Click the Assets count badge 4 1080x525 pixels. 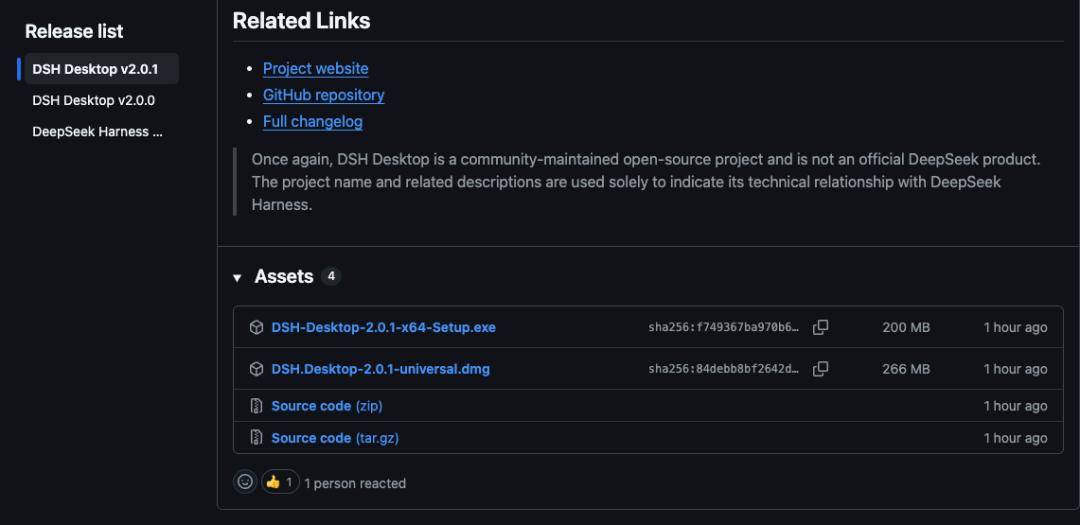[x=331, y=276]
